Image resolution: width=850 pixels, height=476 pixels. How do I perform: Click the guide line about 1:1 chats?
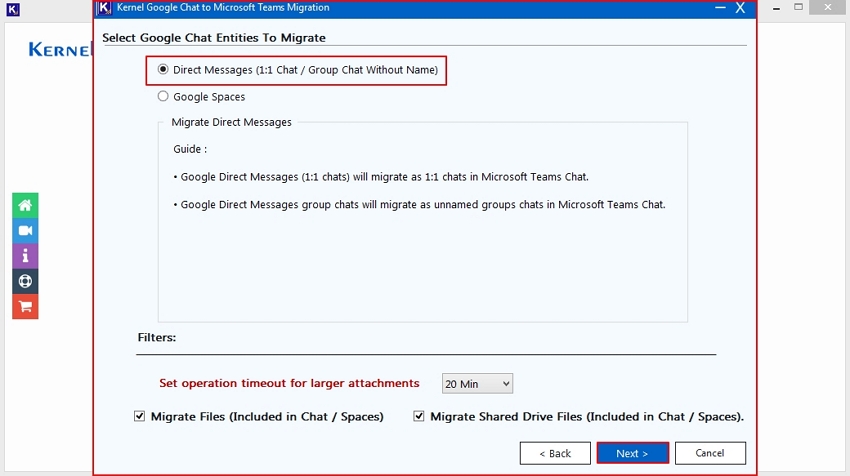pyautogui.click(x=381, y=177)
